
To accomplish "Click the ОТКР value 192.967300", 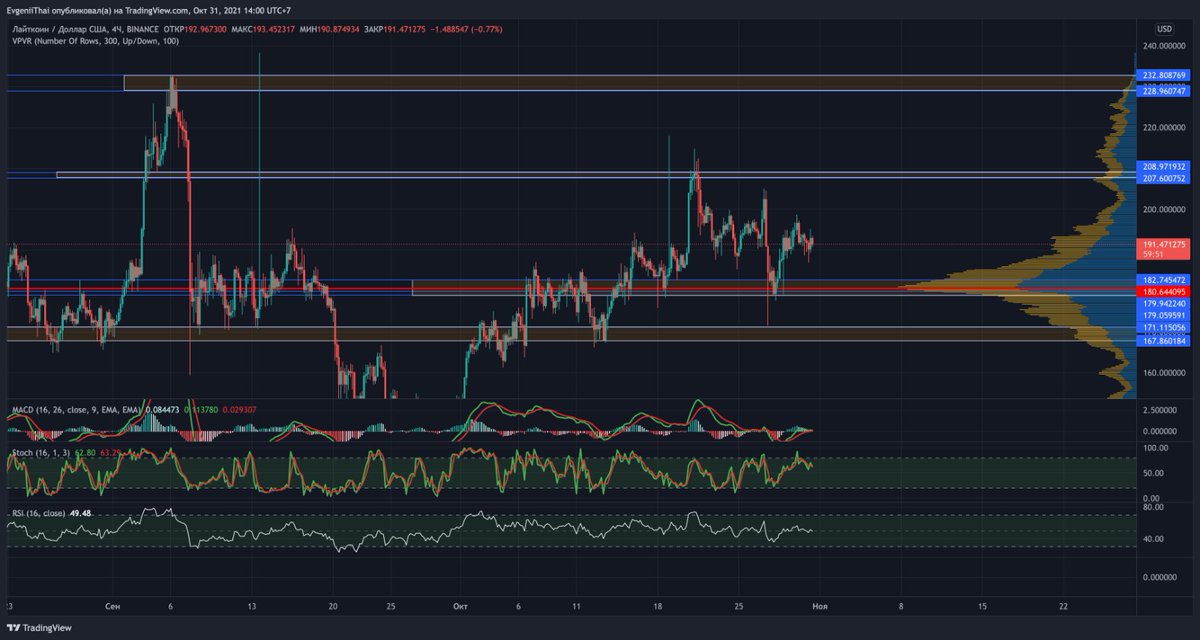I will (208, 30).
